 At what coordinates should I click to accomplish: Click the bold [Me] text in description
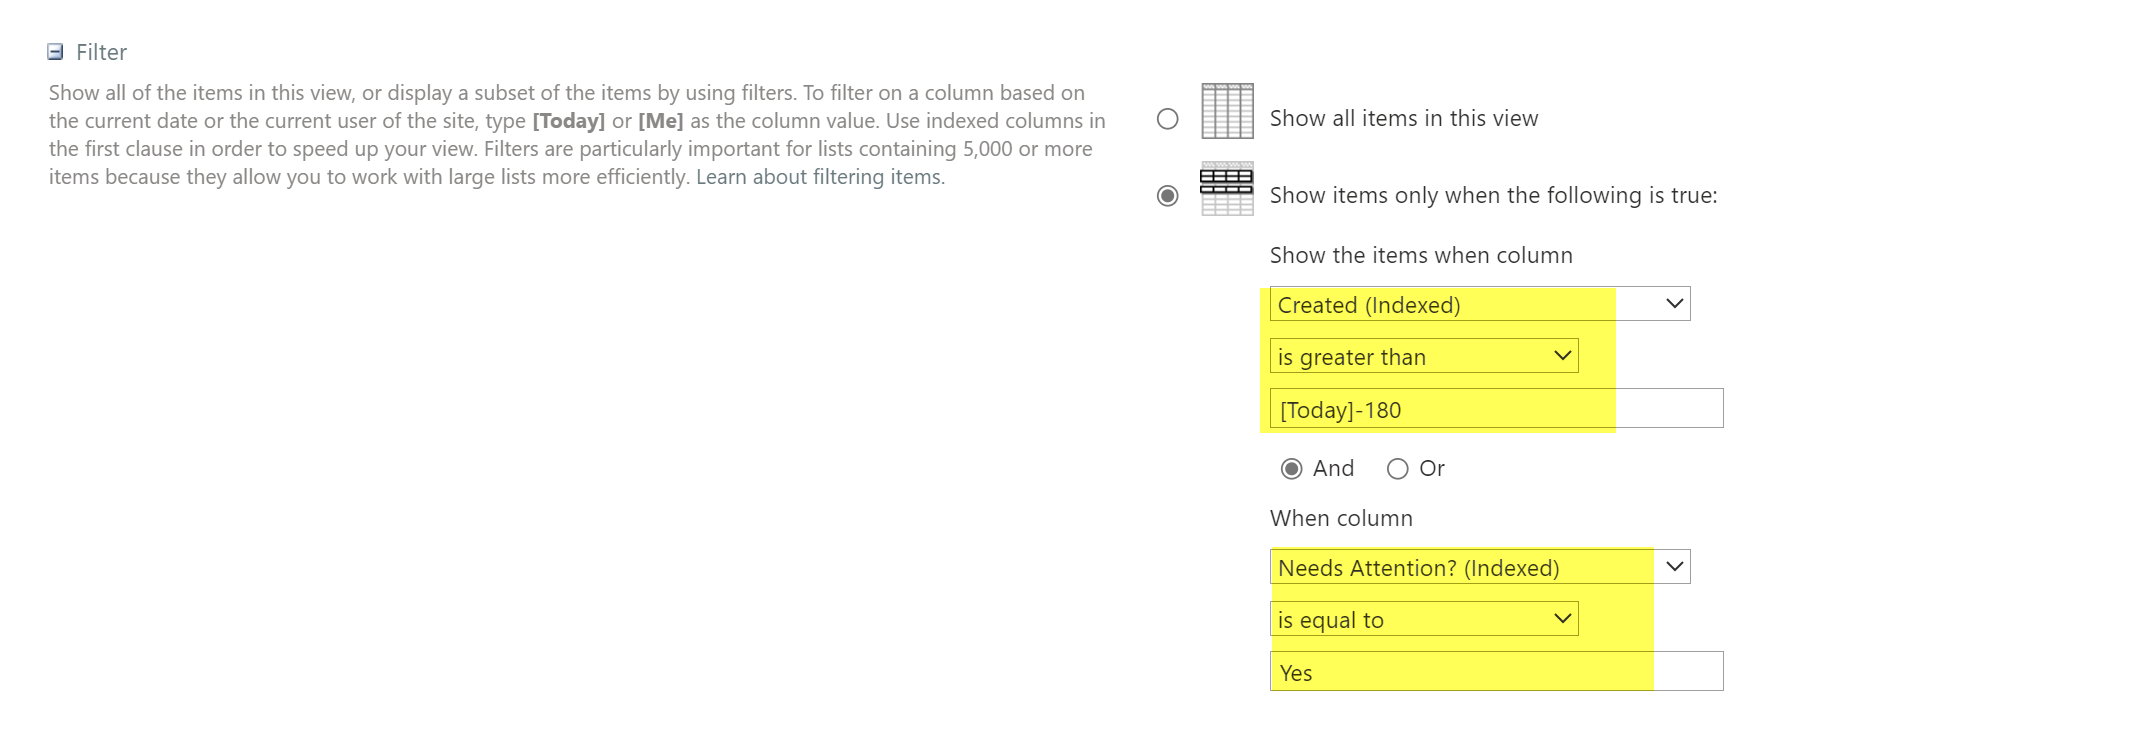point(660,121)
